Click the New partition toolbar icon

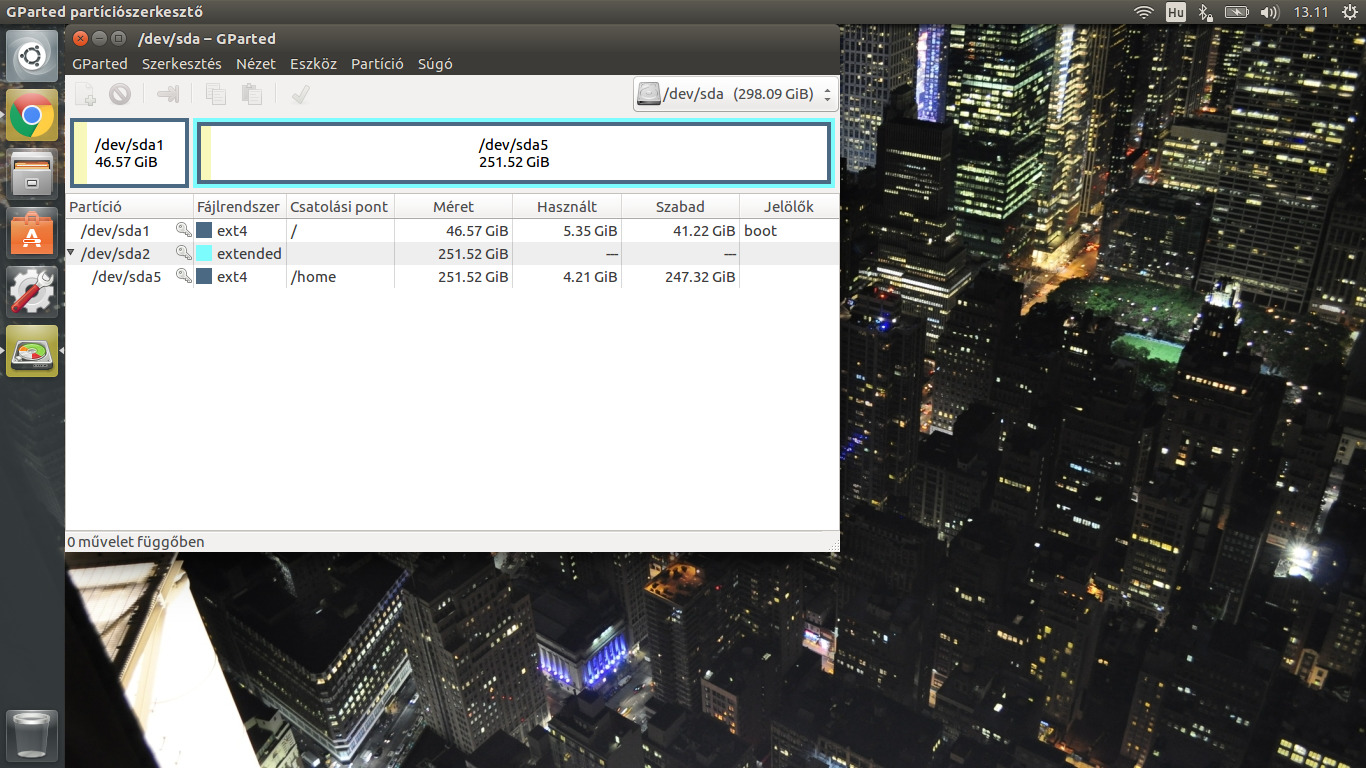pos(86,94)
